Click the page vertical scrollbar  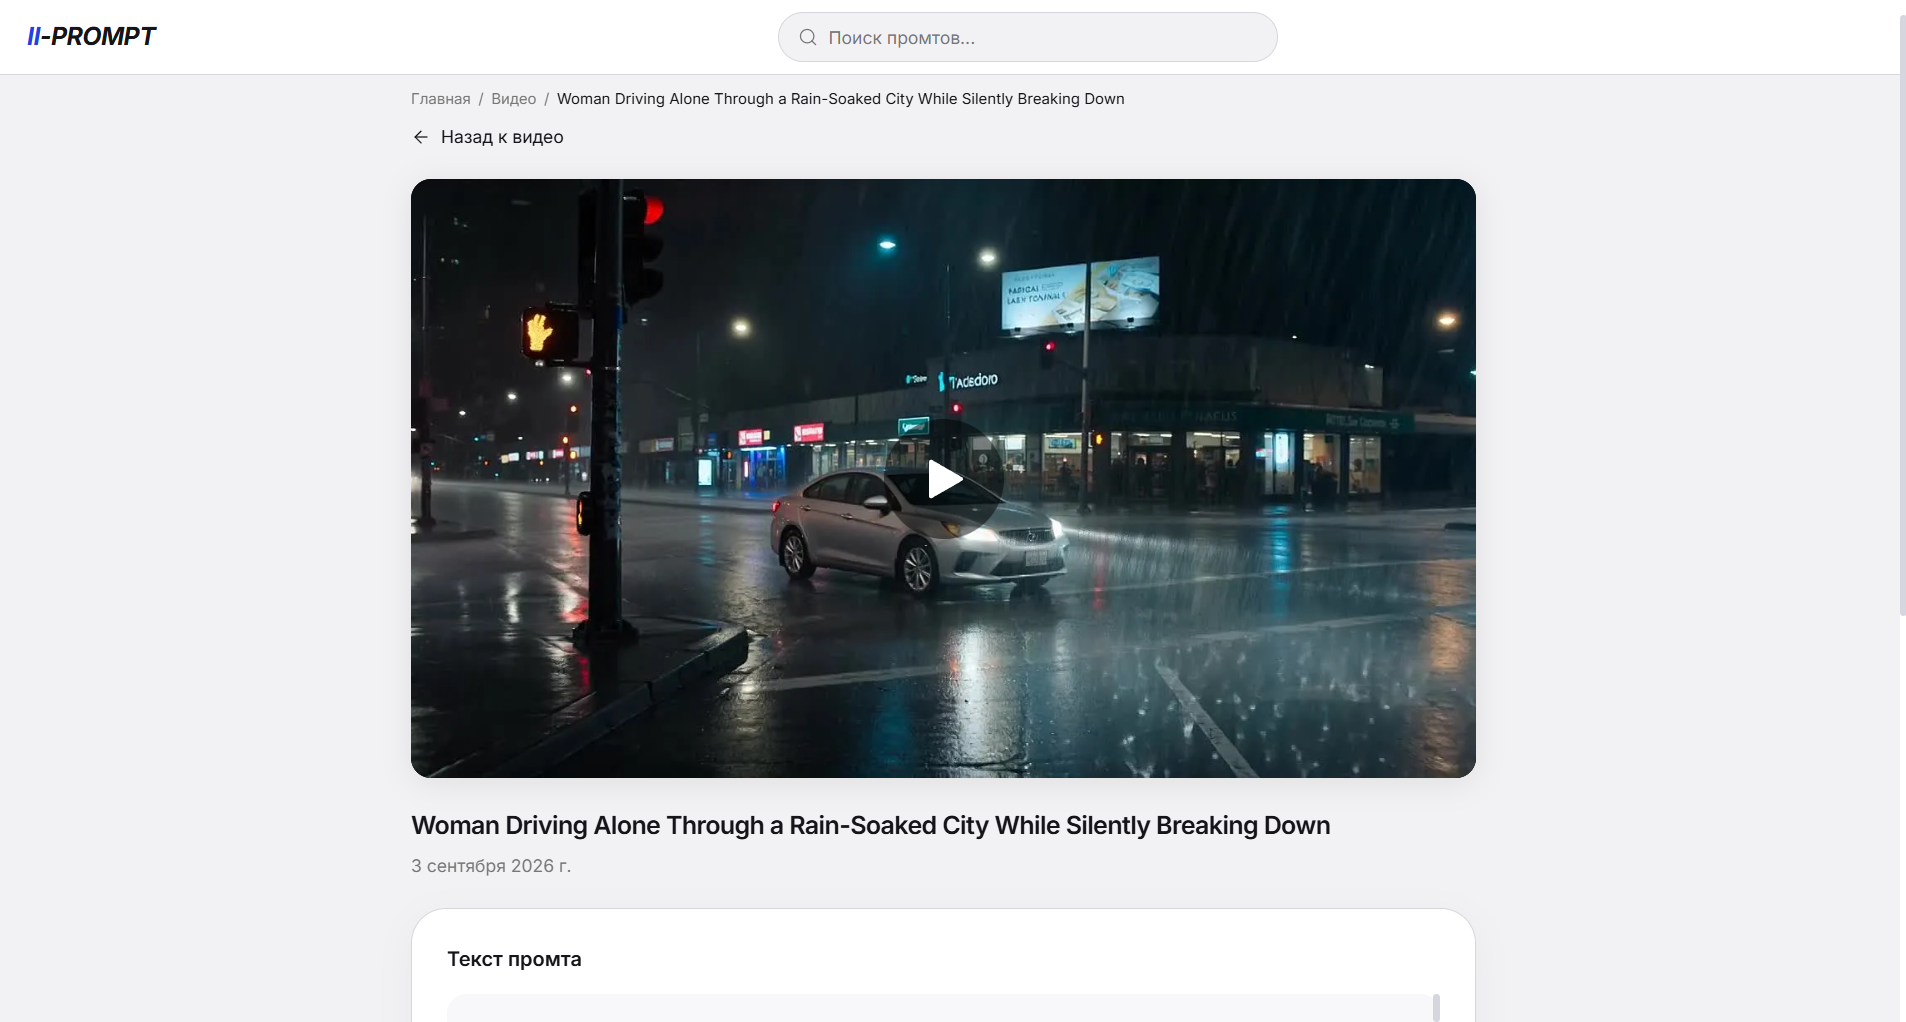(1902, 315)
